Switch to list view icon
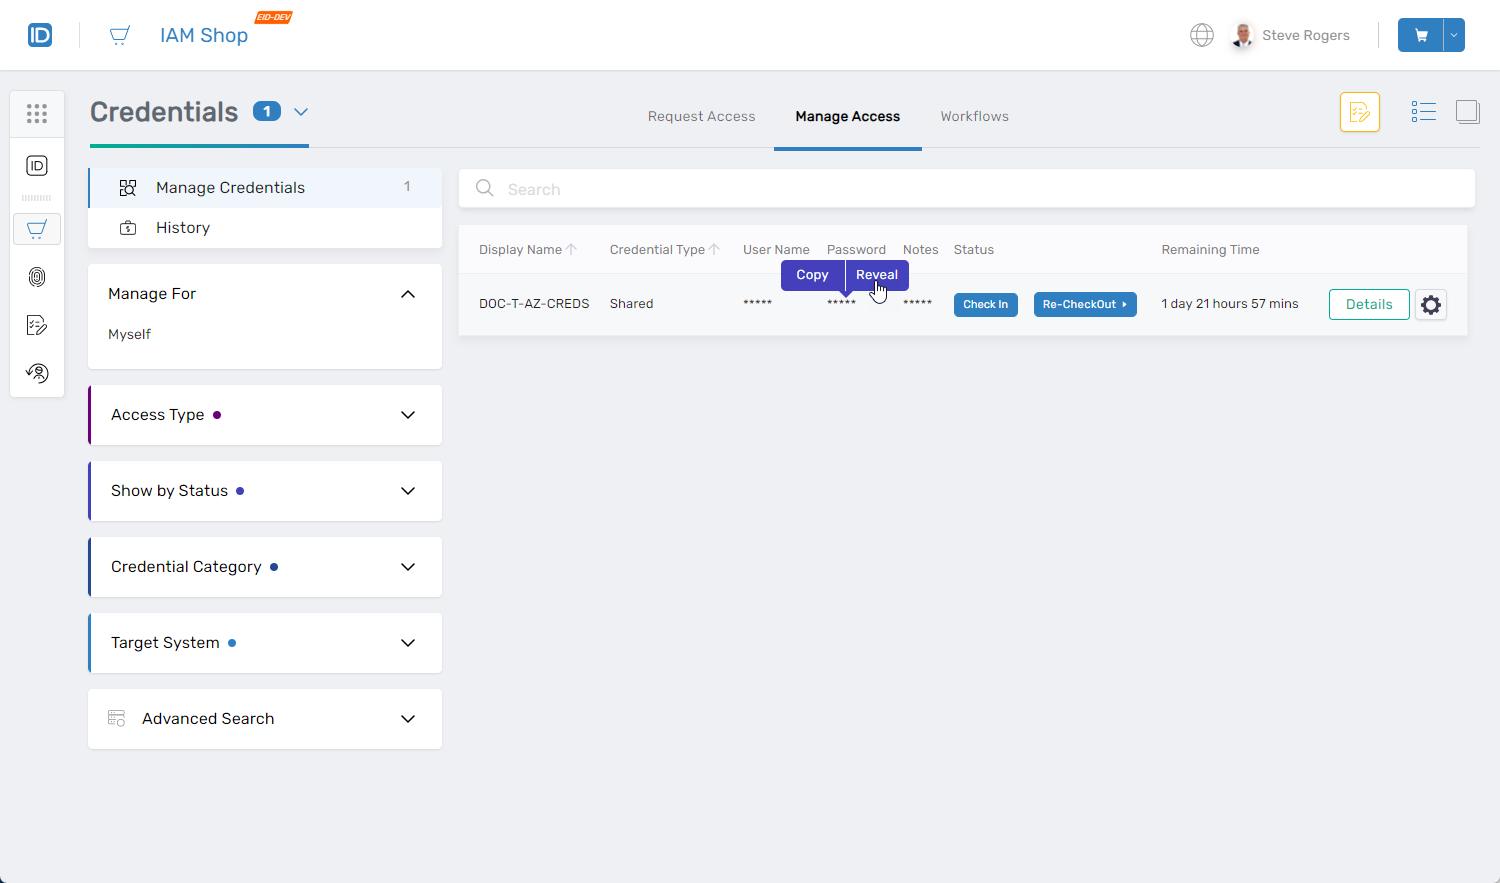Screen dimensions: 1500x883 point(1423,112)
